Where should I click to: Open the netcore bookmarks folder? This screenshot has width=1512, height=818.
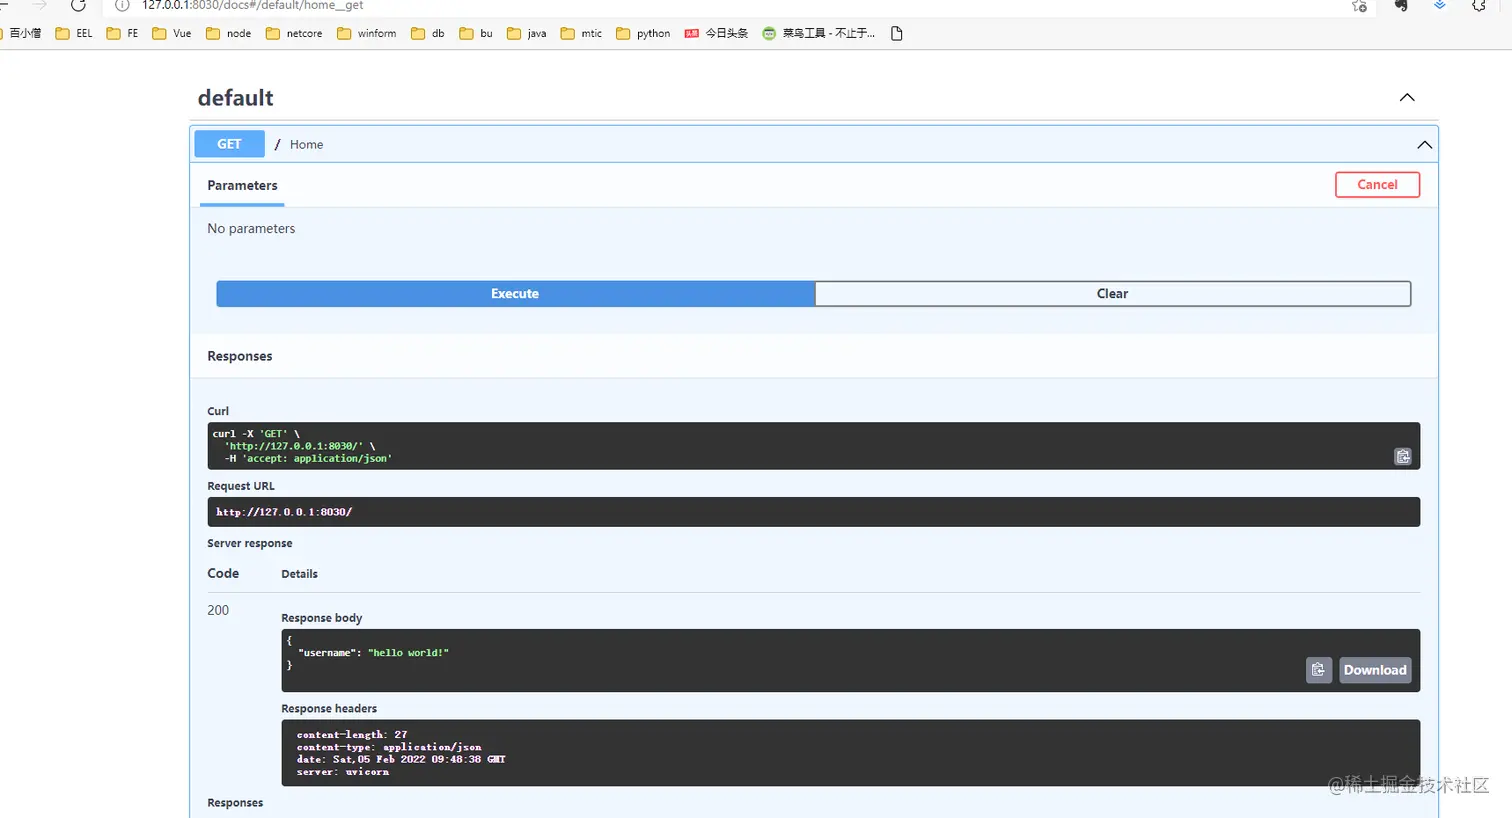click(x=294, y=33)
